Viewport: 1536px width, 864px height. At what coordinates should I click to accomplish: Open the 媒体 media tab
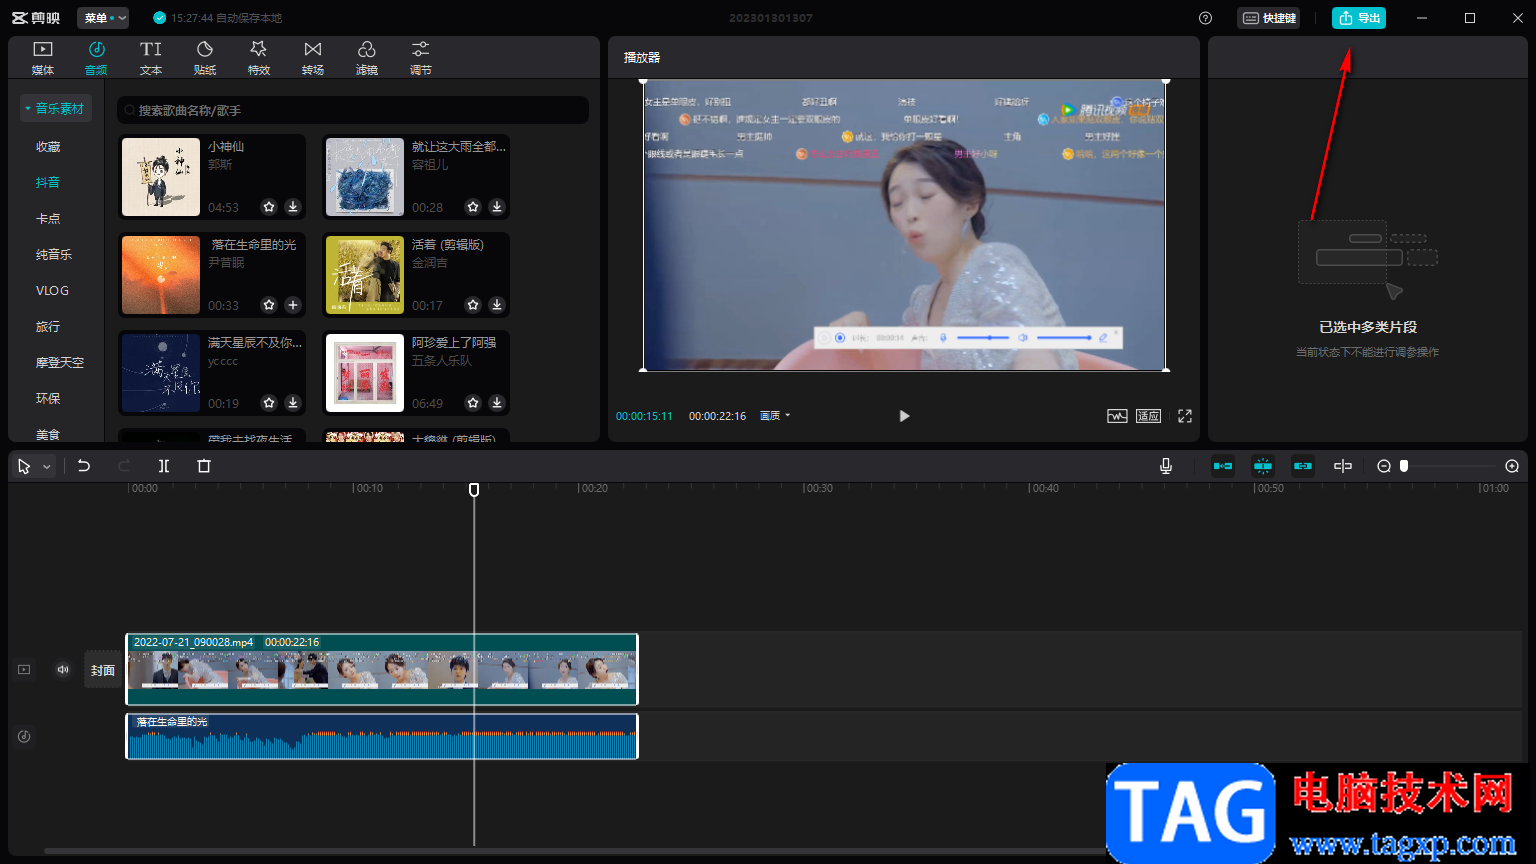43,58
